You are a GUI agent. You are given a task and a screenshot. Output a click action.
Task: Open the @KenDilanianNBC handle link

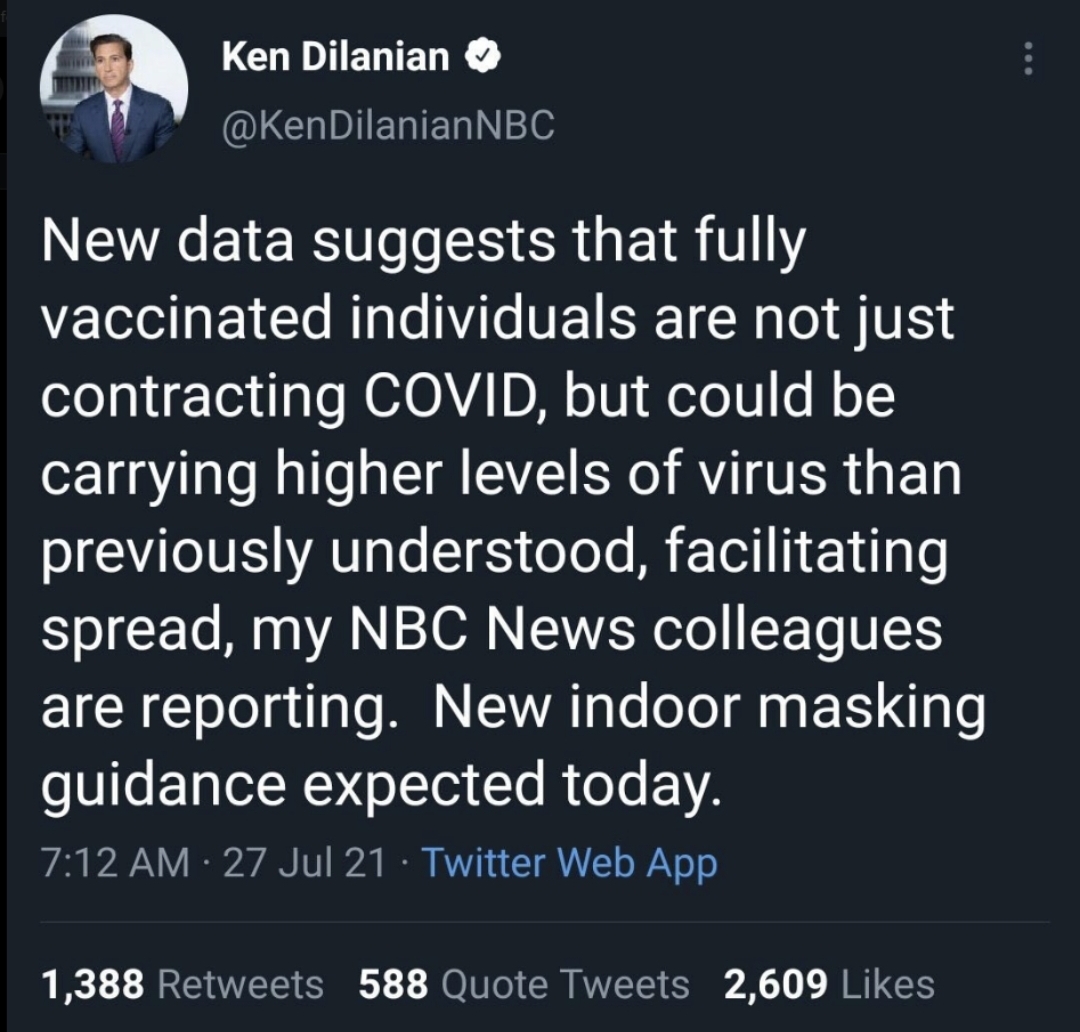tap(387, 127)
